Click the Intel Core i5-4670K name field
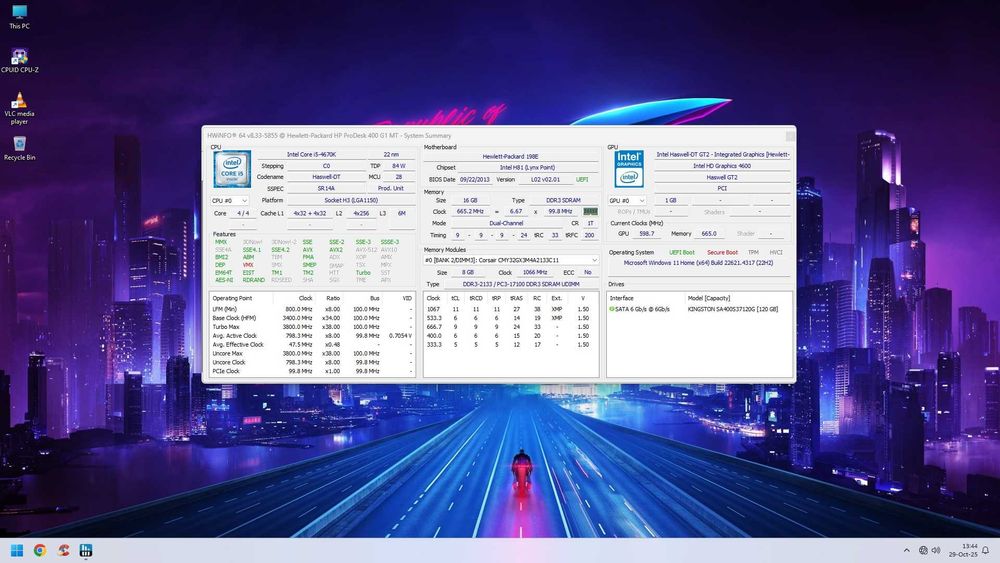Image resolution: width=1000 pixels, height=563 pixels. coord(311,154)
